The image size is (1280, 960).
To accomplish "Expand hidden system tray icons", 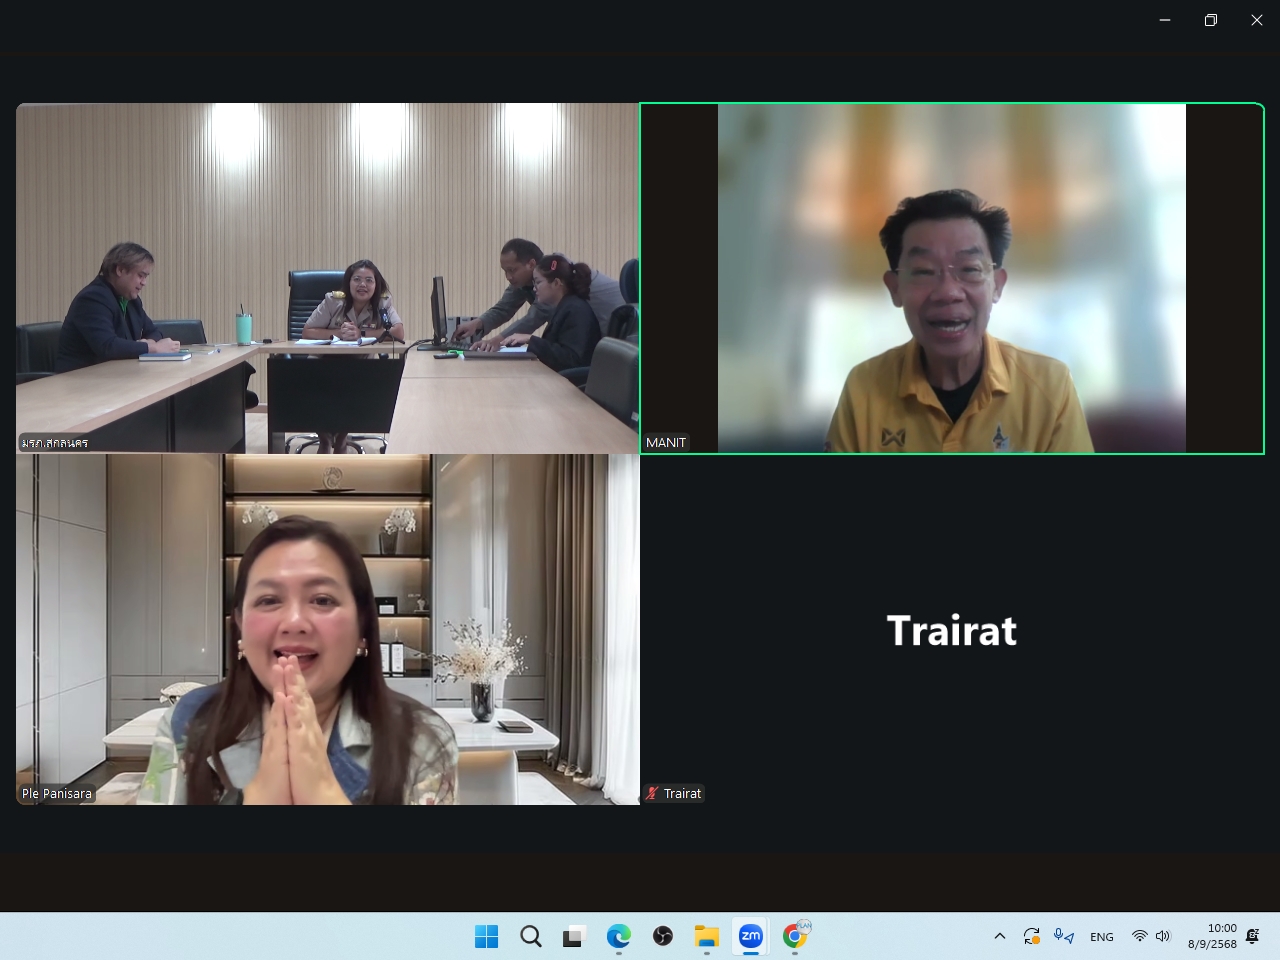I will click(x=999, y=936).
